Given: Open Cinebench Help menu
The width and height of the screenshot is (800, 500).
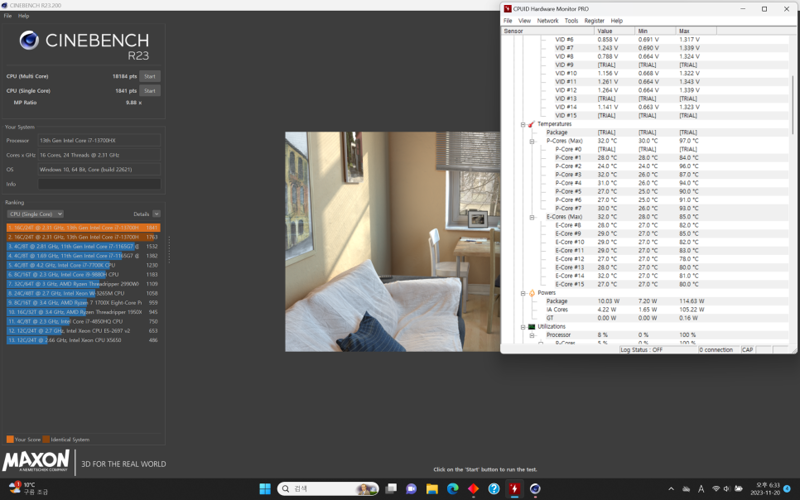Looking at the screenshot, I should [23, 16].
